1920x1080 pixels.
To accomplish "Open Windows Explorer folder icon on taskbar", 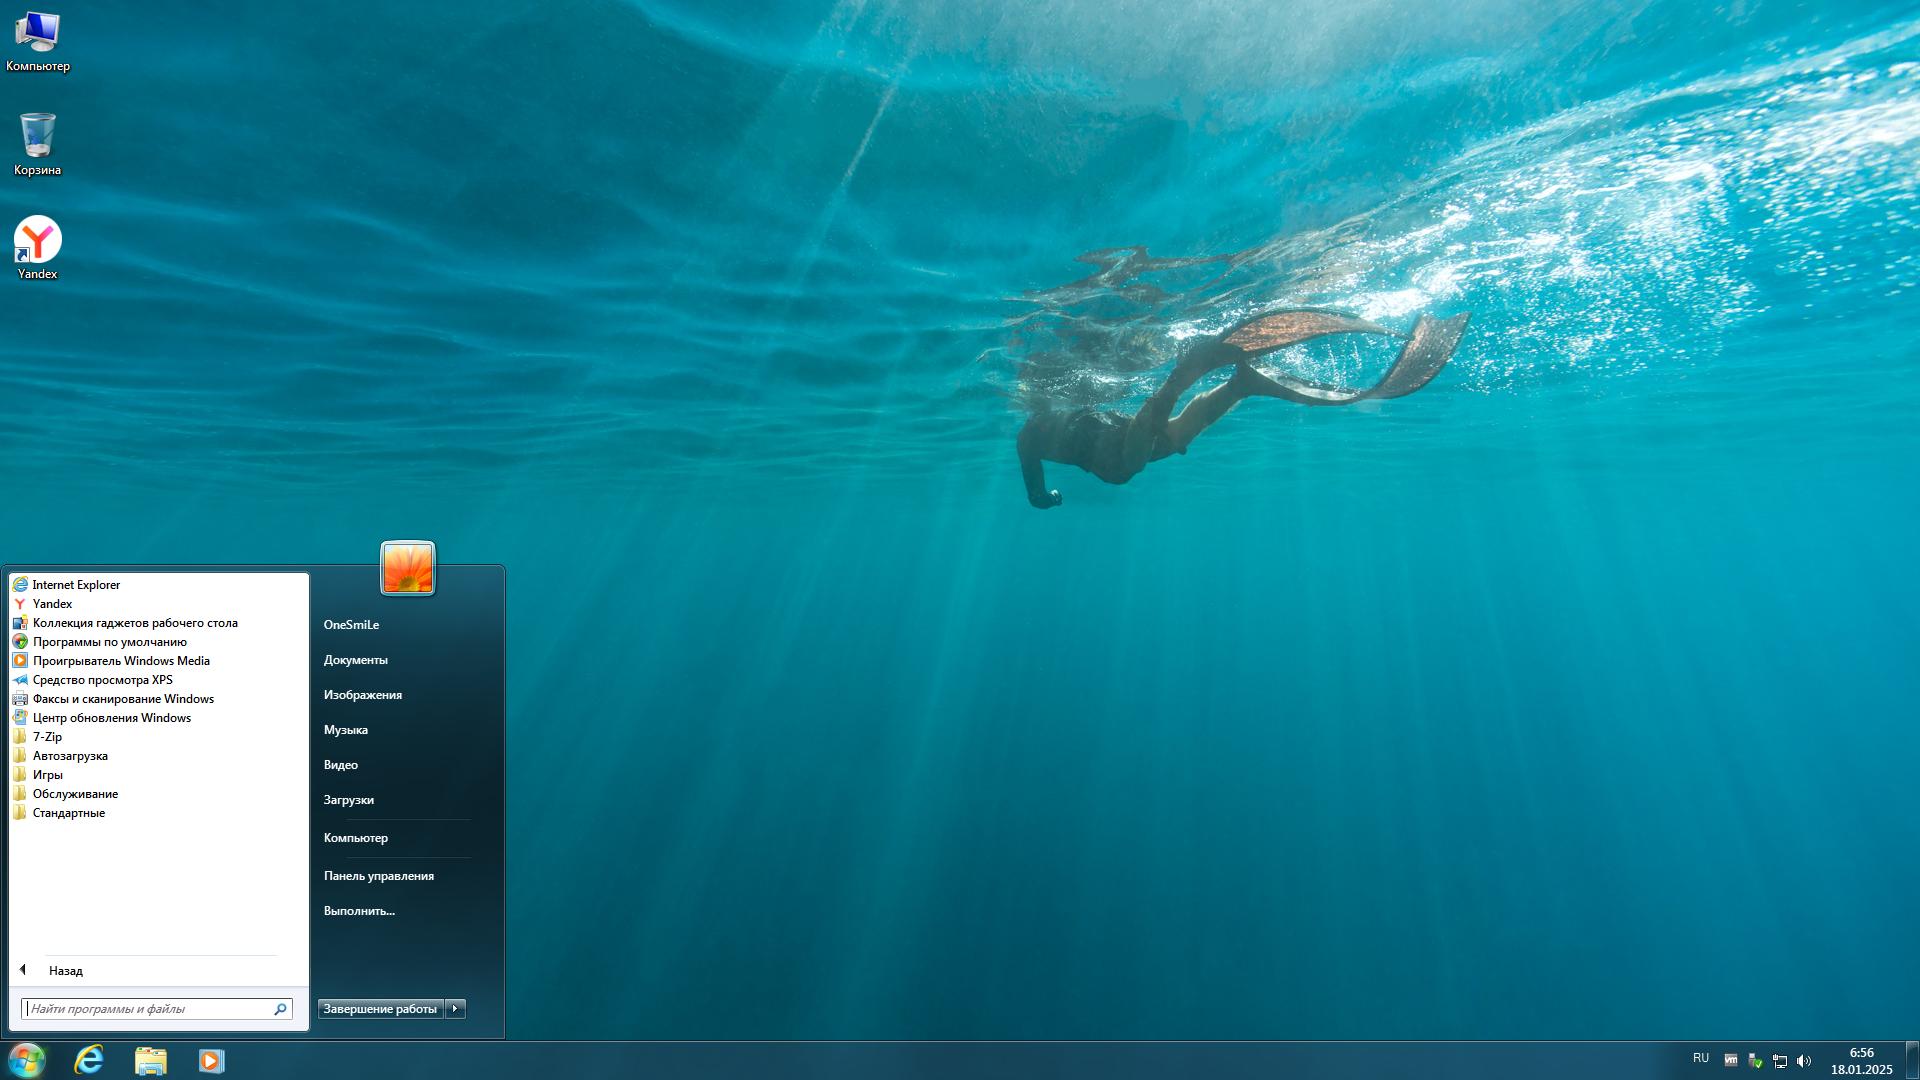I will pos(150,1060).
